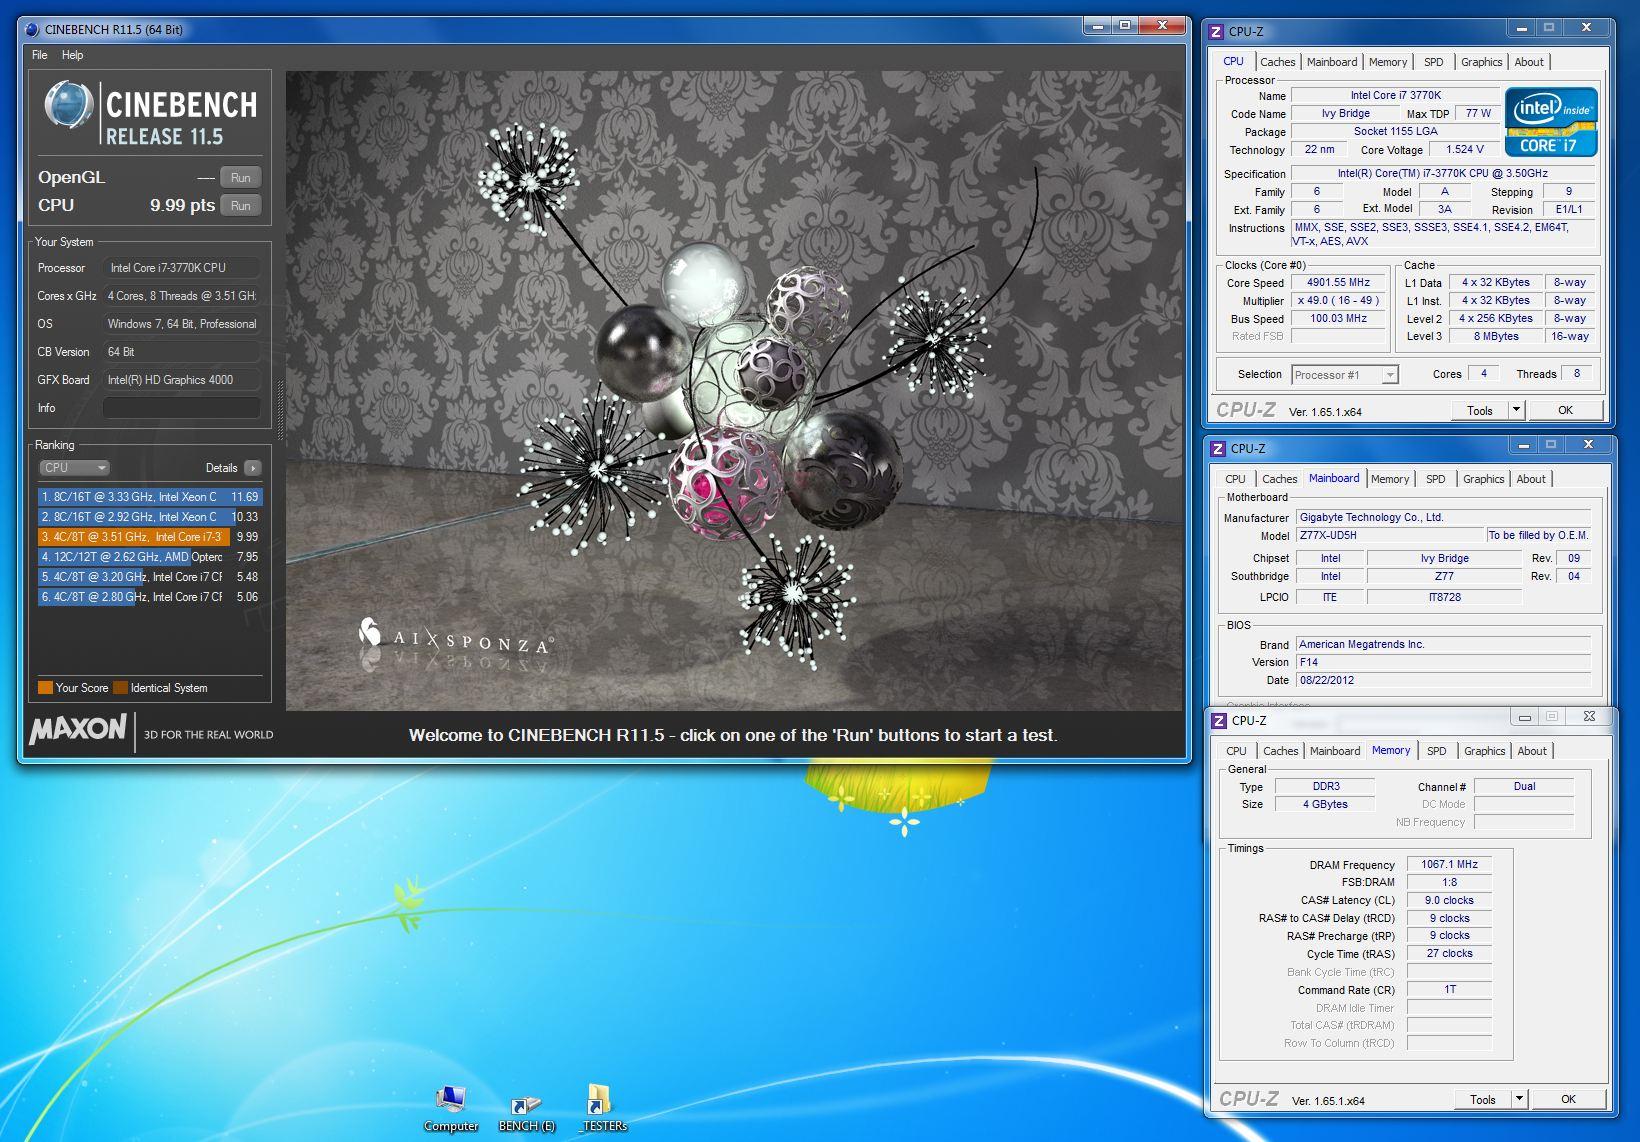The width and height of the screenshot is (1640, 1142).
Task: Click the DRAM Frequency 1067.1 MHz value
Action: (1449, 864)
